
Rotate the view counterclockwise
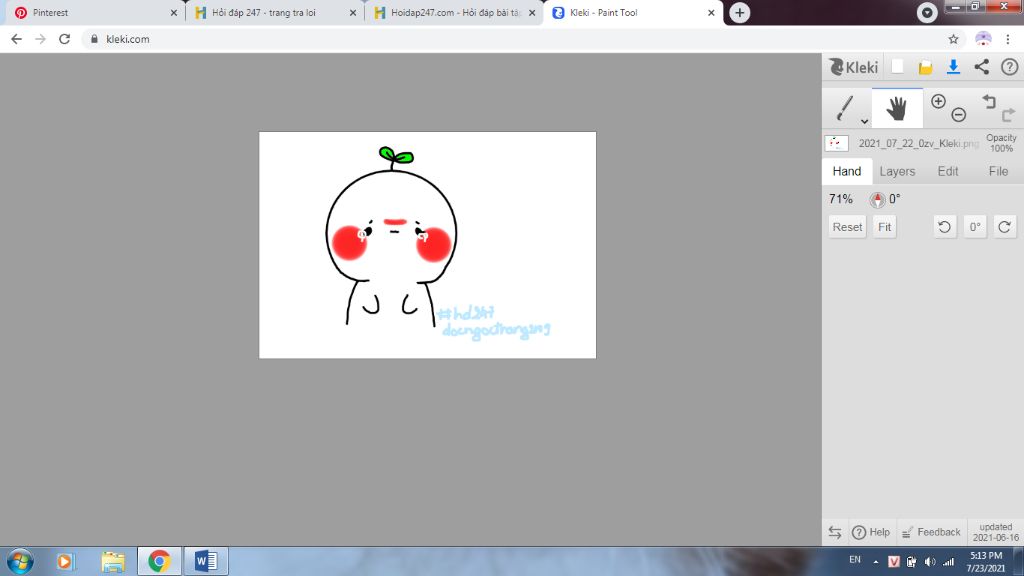[x=944, y=227]
